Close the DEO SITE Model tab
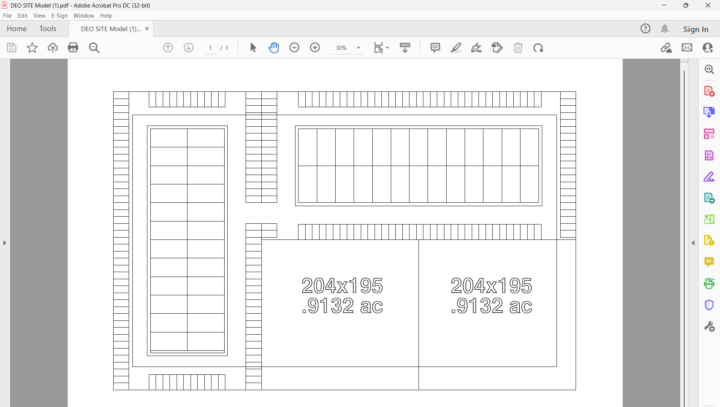The width and height of the screenshot is (720, 407). click(147, 28)
